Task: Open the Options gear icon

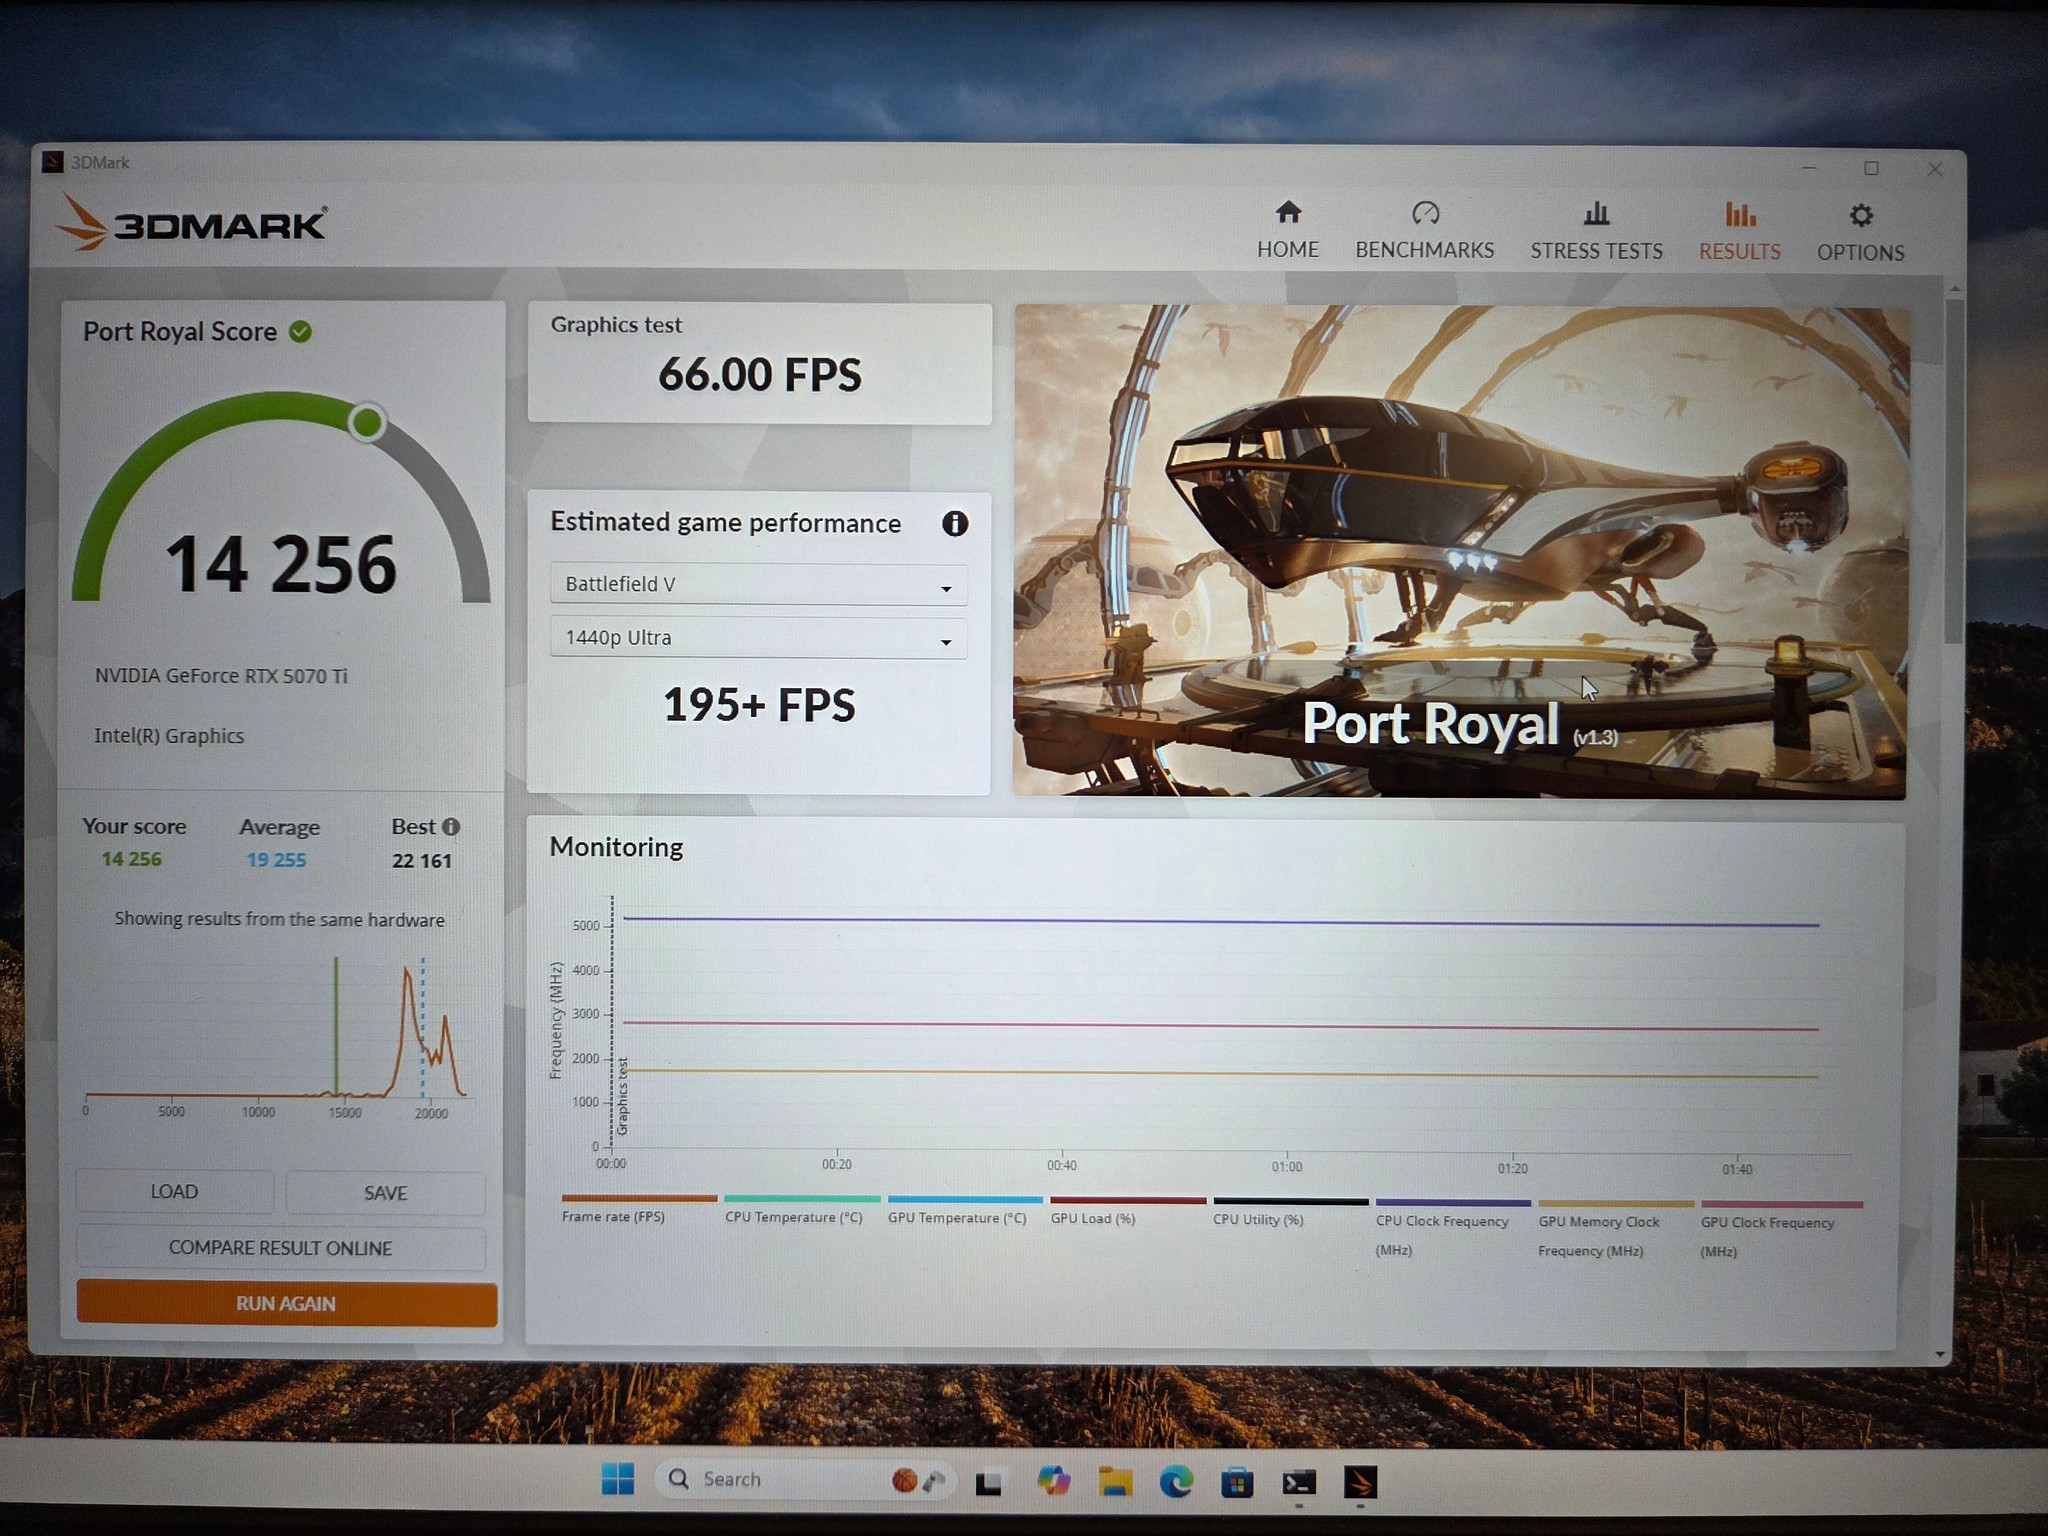Action: coord(1860,216)
